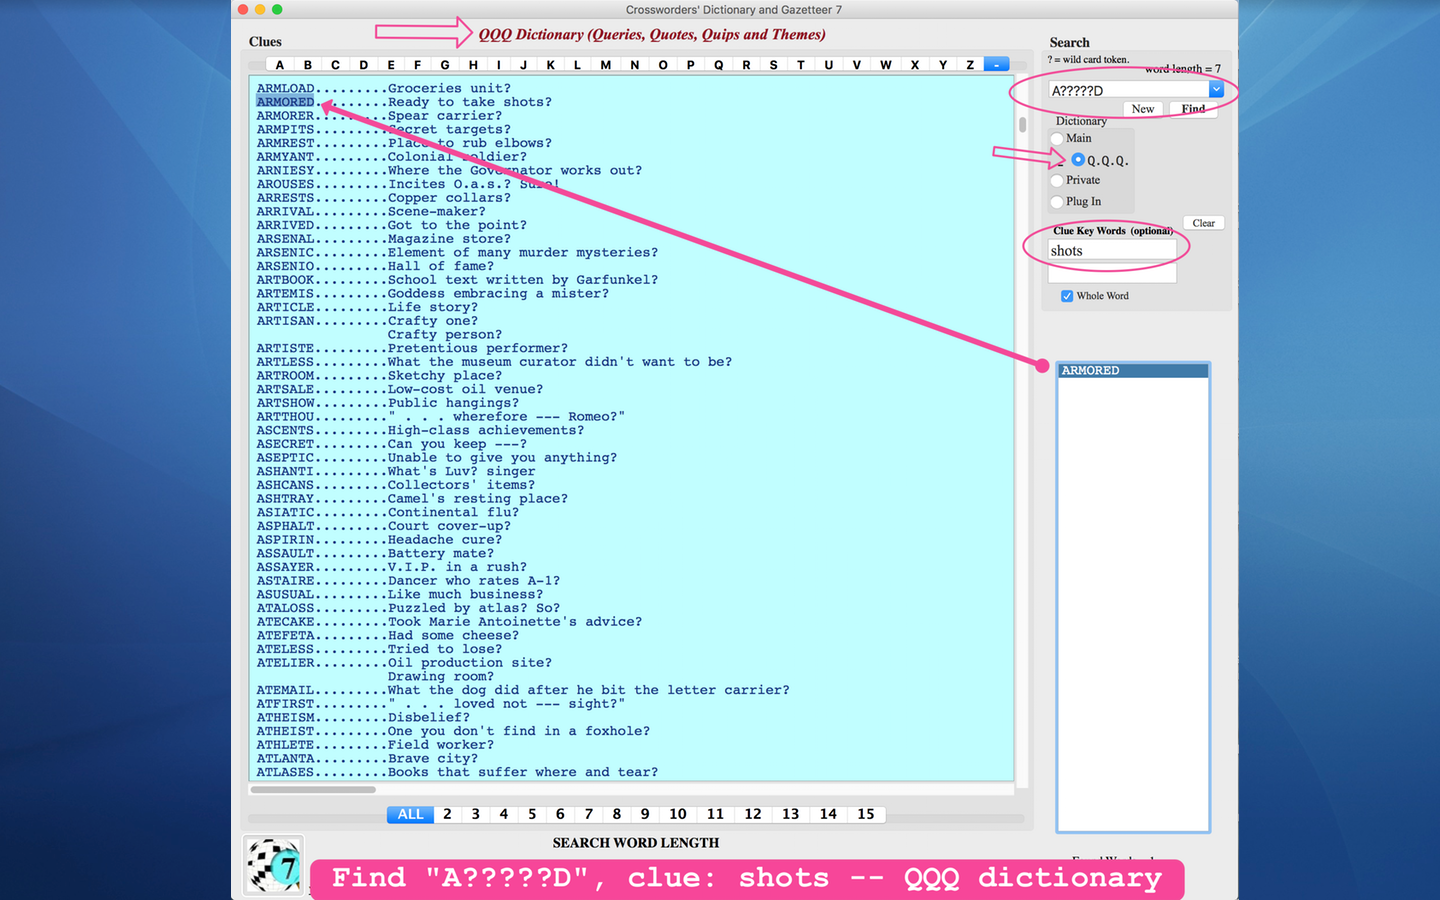Click the ARRESTS Copper collars clue row

(384, 198)
